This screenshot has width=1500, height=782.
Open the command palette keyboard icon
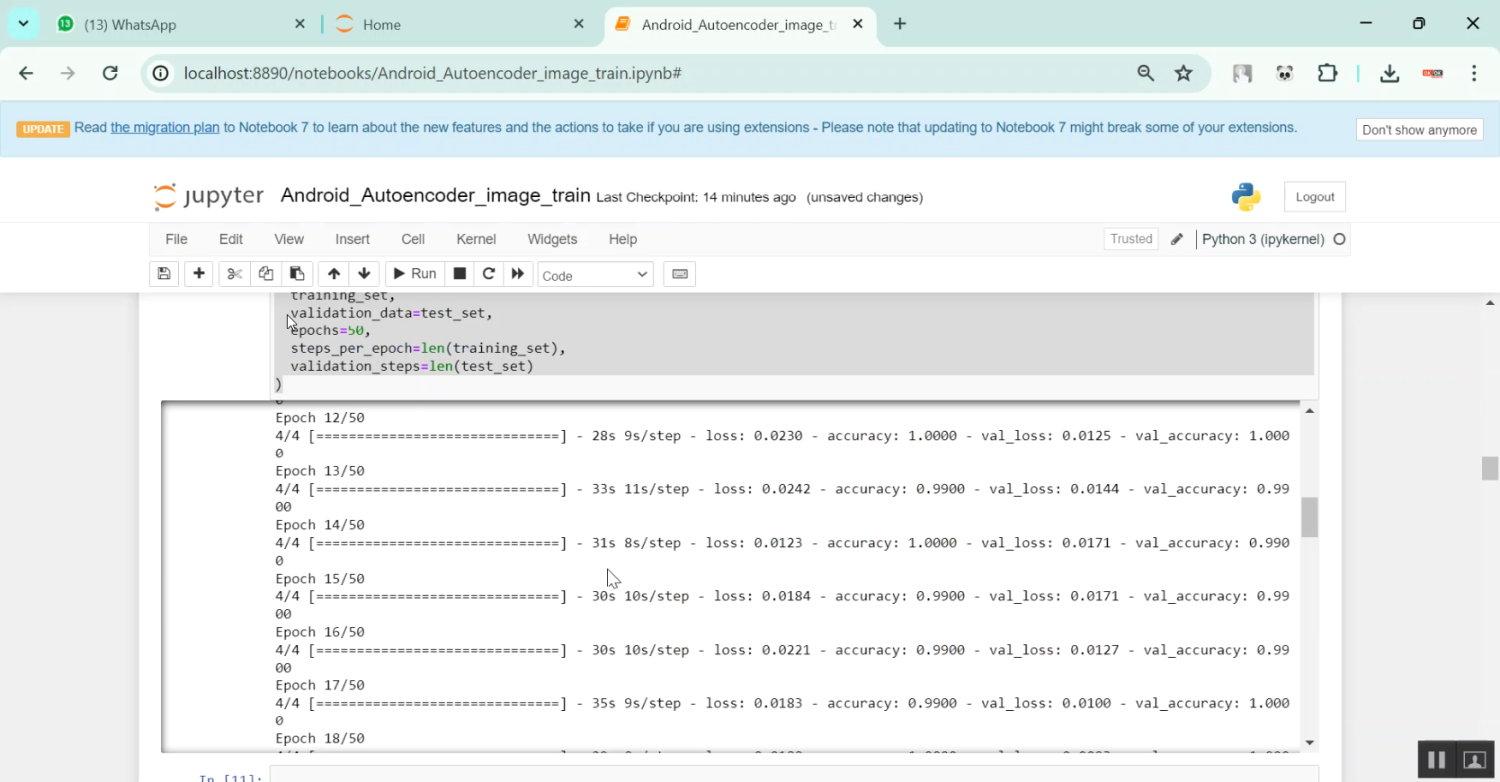pyautogui.click(x=680, y=274)
